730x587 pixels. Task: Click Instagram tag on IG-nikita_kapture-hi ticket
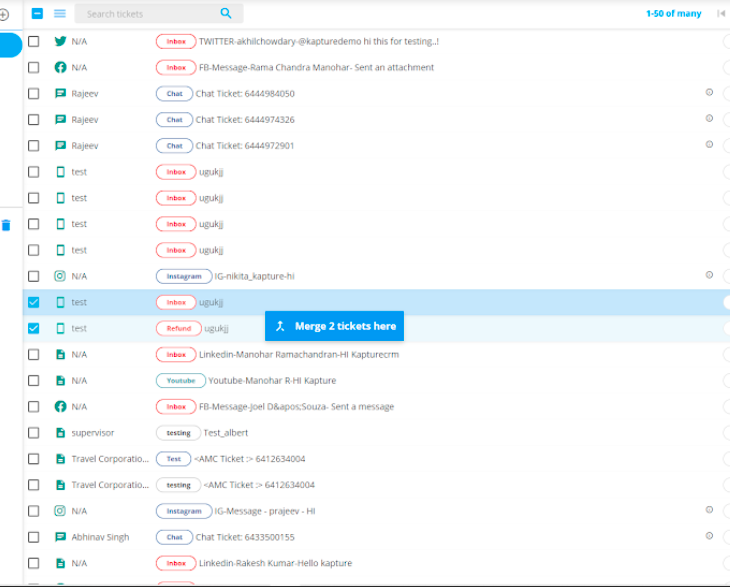pyautogui.click(x=184, y=276)
